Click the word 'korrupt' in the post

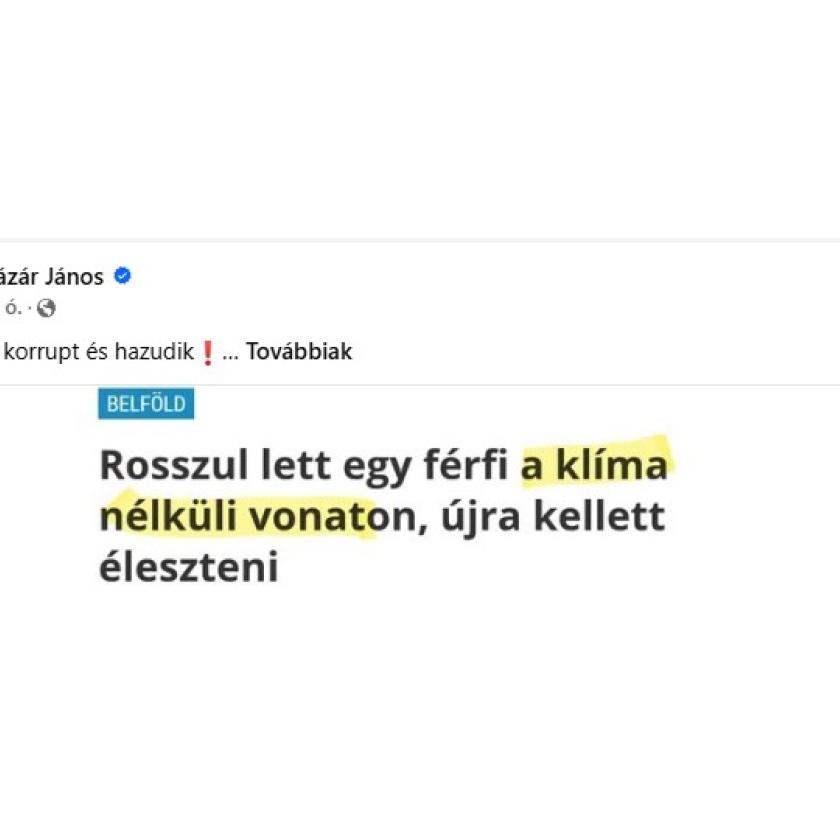tap(41, 352)
